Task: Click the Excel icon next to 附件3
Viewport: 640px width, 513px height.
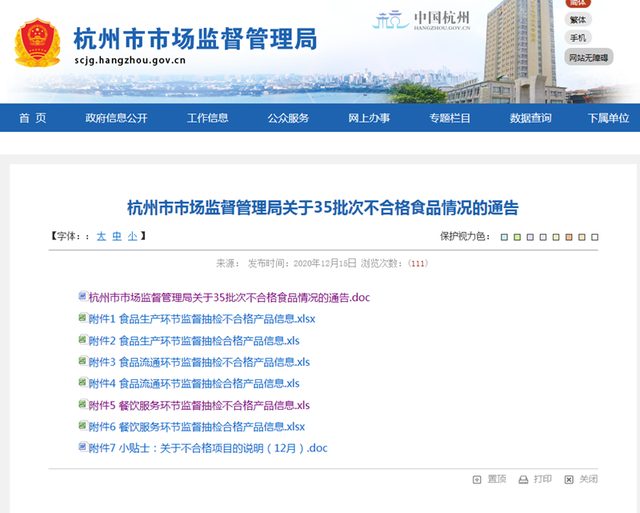Action: (83, 362)
